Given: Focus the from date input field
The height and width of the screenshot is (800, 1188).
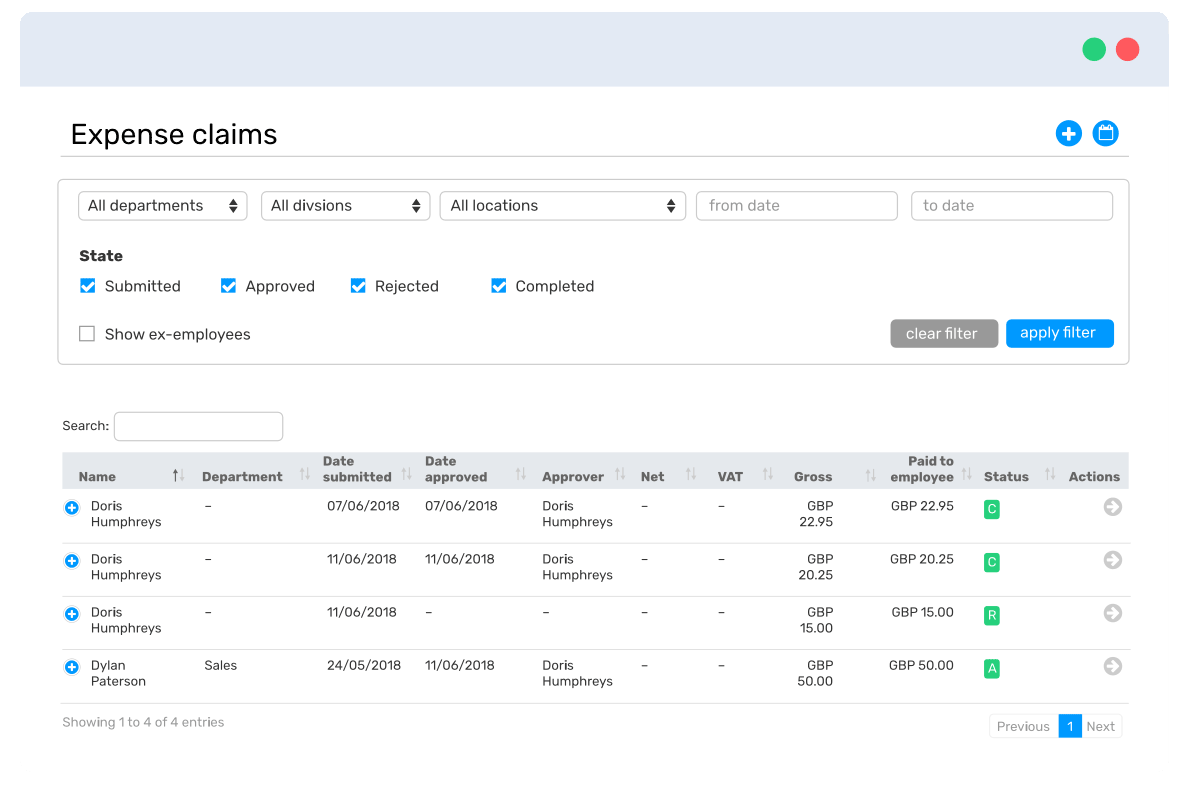Looking at the screenshot, I should pyautogui.click(x=796, y=206).
